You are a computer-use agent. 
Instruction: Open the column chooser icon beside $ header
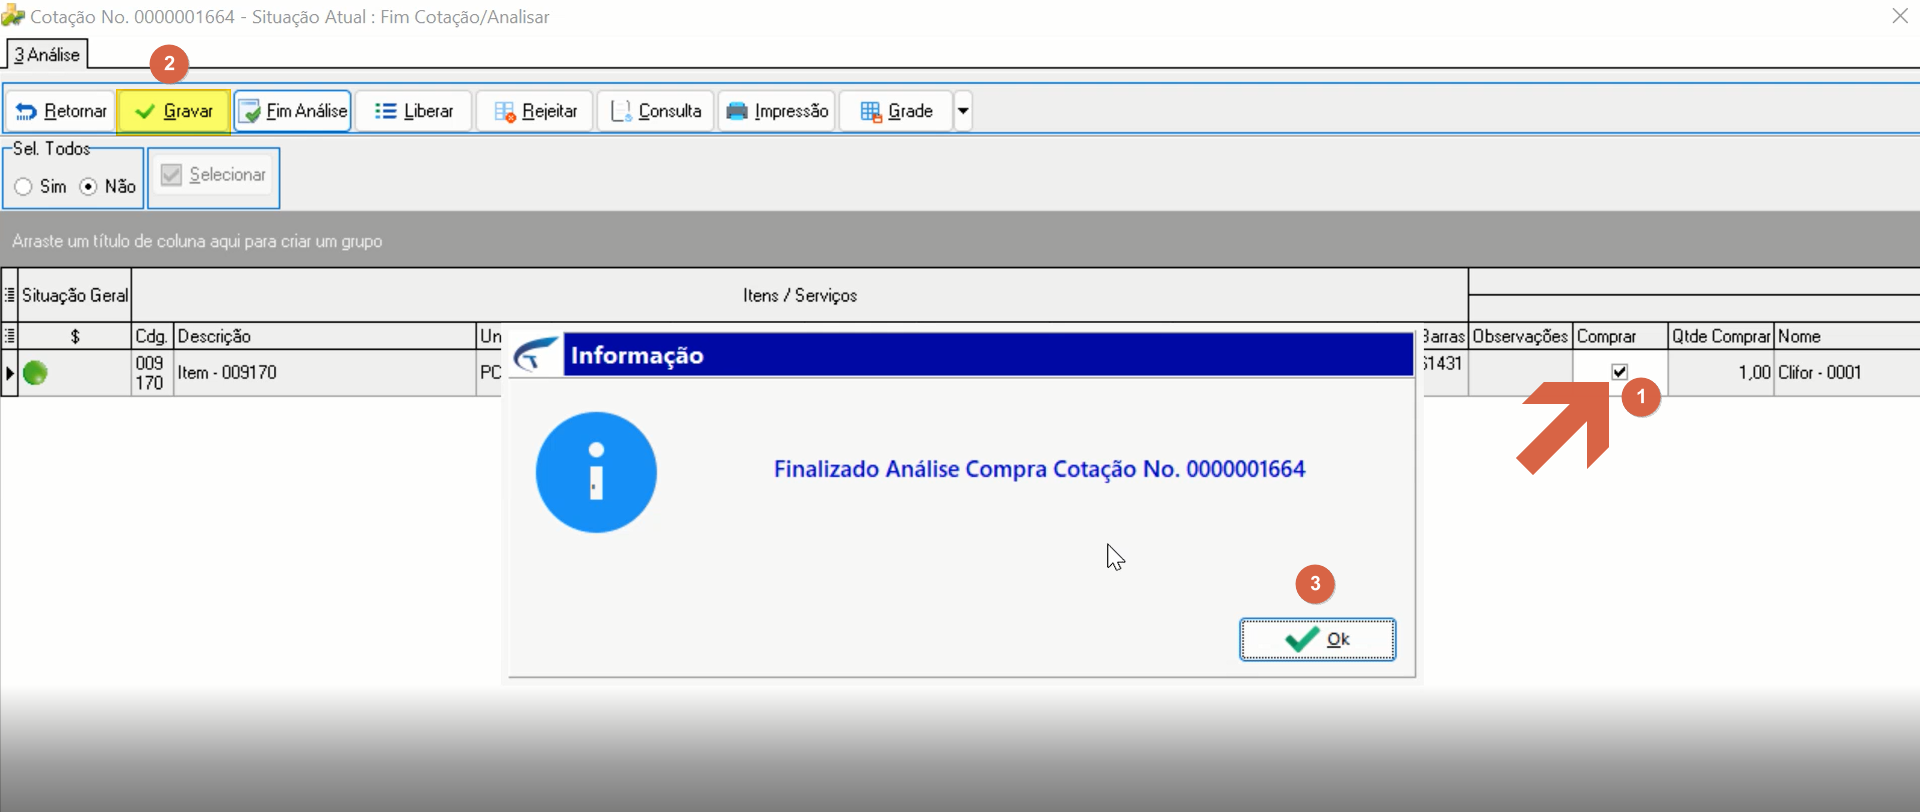click(10, 336)
